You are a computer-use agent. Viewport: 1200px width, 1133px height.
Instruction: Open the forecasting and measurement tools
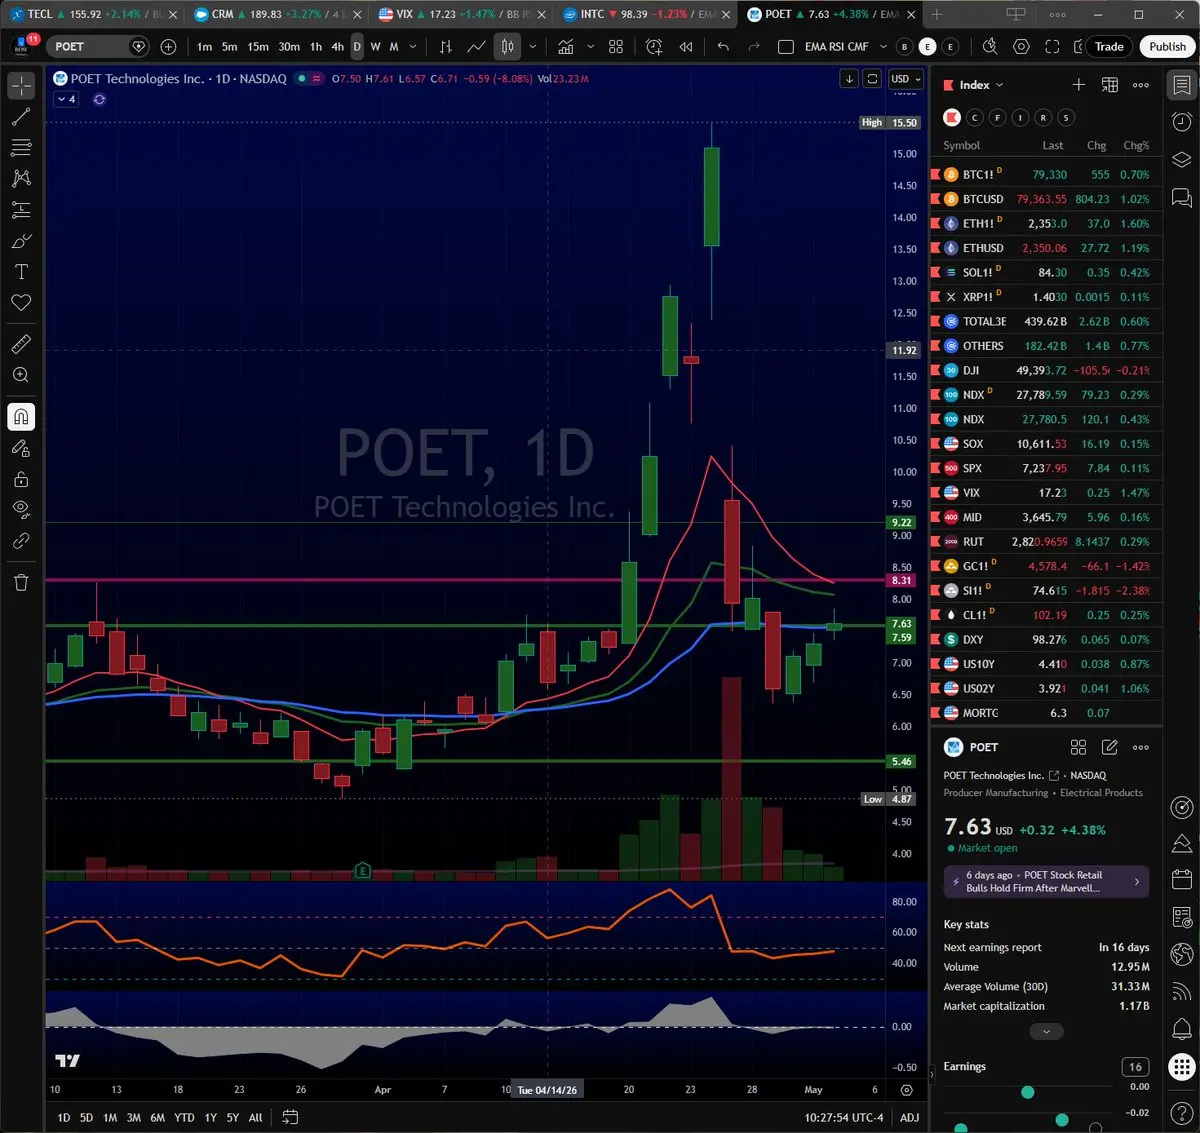[21, 210]
